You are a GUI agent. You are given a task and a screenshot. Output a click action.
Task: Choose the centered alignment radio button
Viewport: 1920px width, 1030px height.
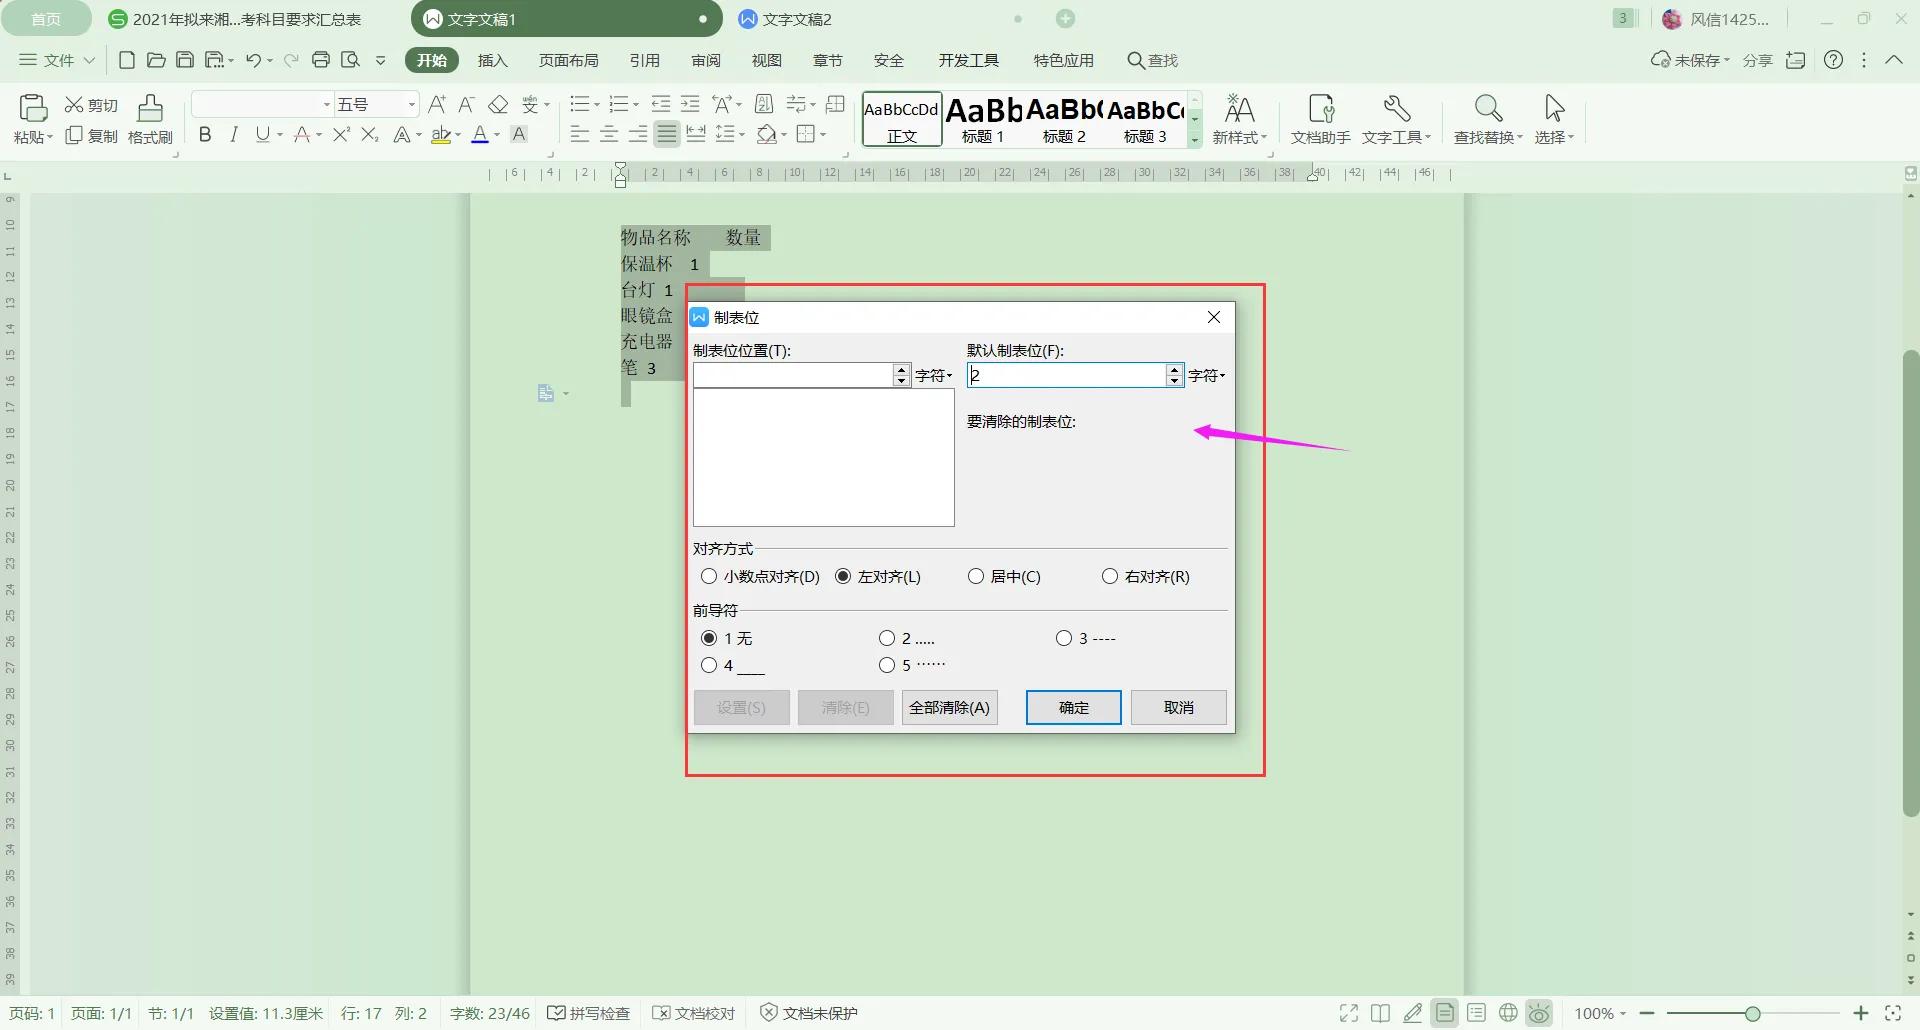click(976, 576)
